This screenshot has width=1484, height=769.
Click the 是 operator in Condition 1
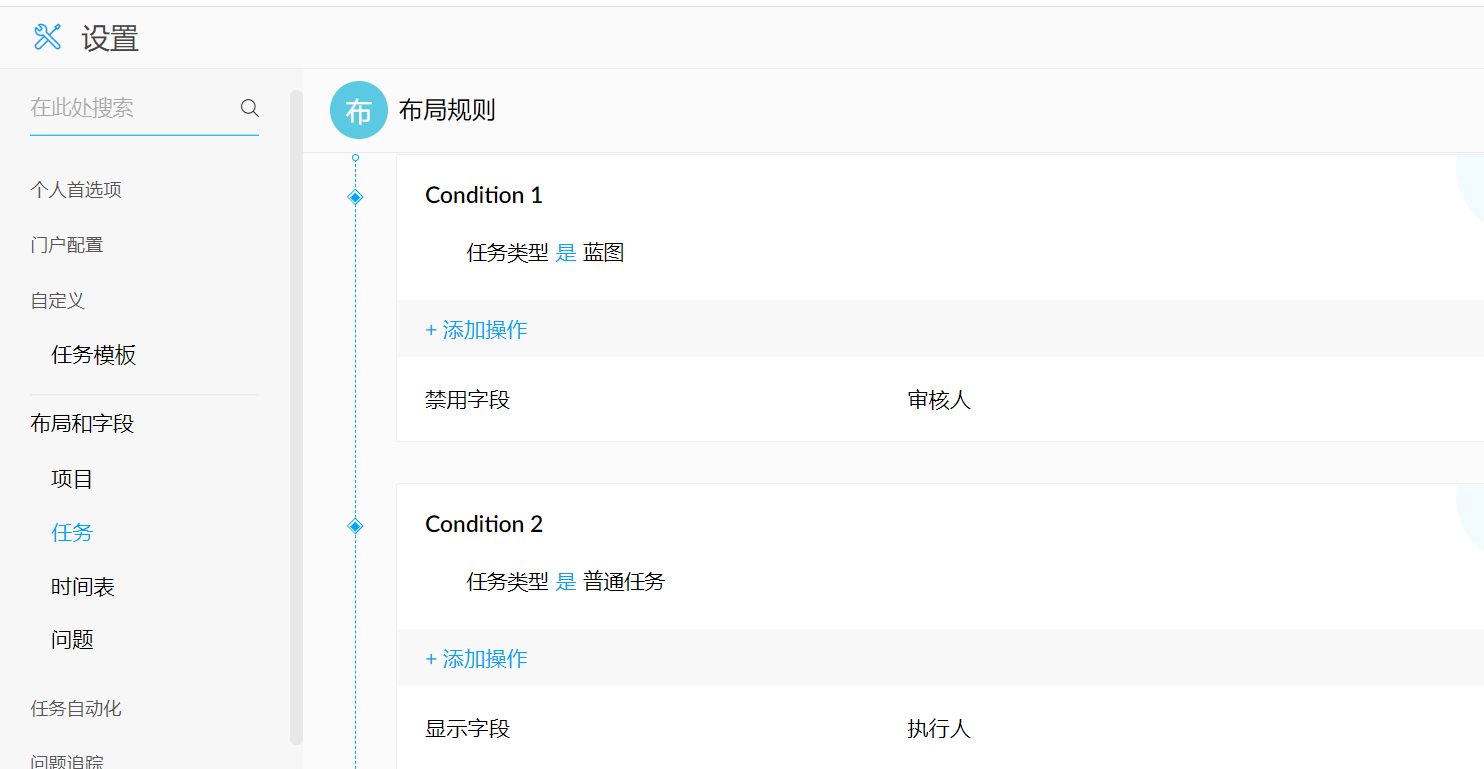tap(566, 253)
